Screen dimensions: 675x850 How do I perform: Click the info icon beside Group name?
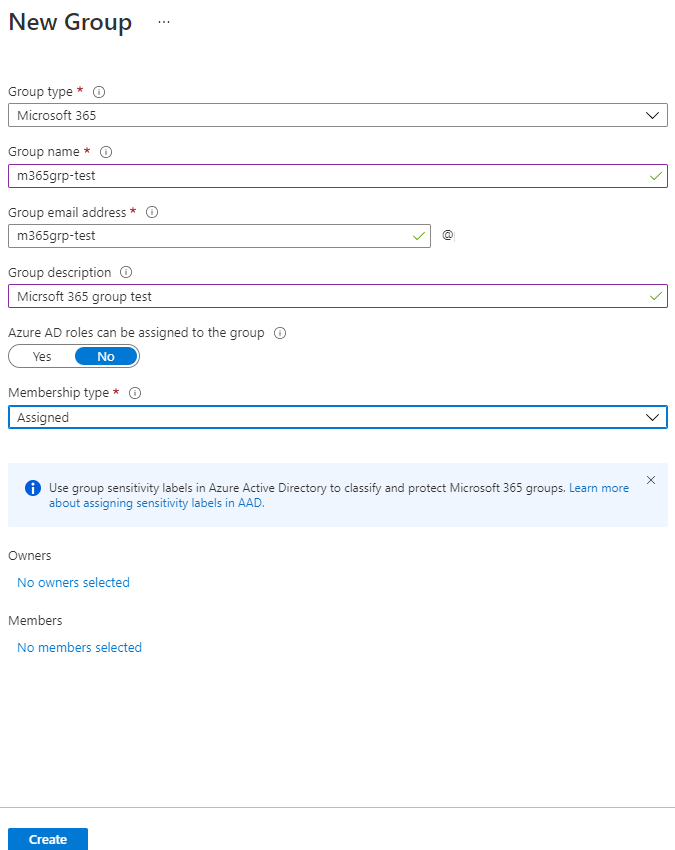click(x=106, y=151)
